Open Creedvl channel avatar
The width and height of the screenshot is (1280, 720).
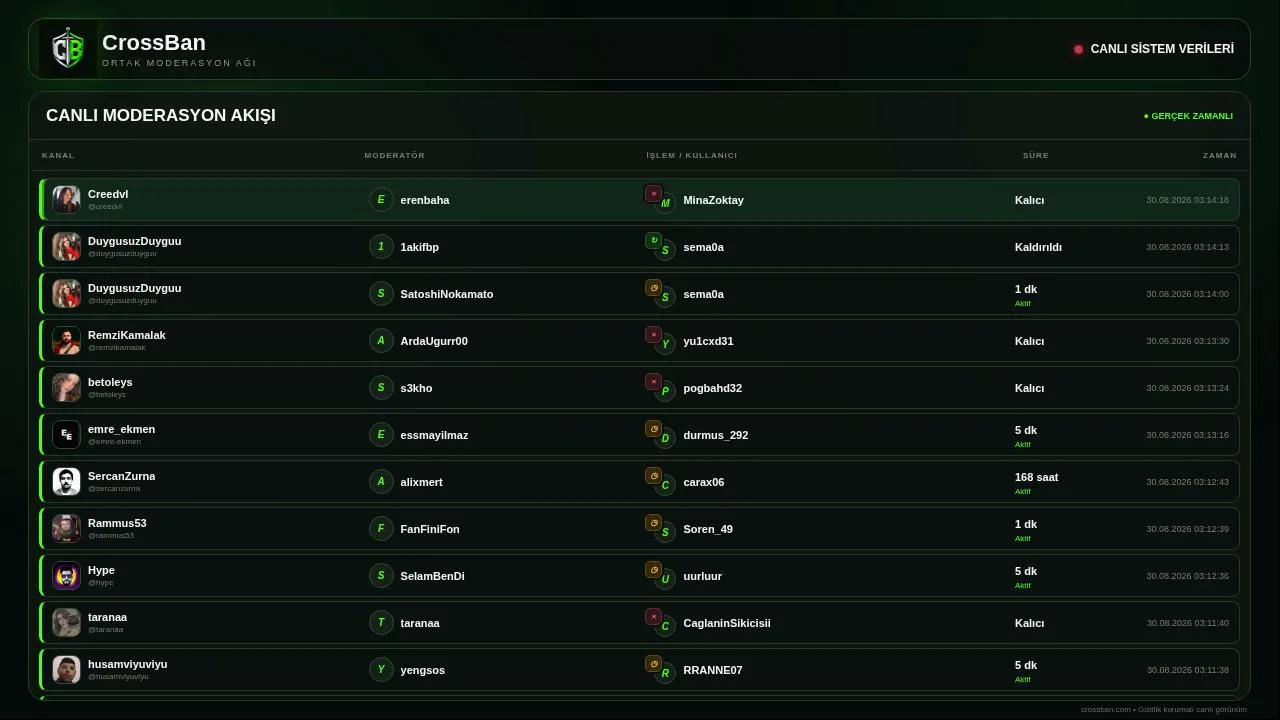tap(66, 200)
